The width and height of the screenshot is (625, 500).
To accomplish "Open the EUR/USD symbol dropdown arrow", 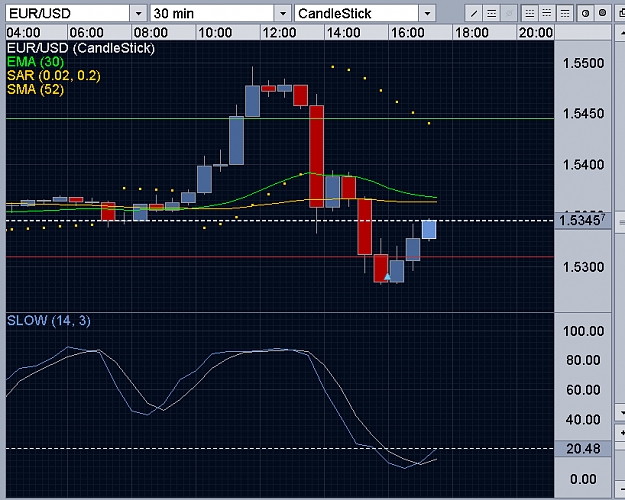I will click(x=138, y=14).
